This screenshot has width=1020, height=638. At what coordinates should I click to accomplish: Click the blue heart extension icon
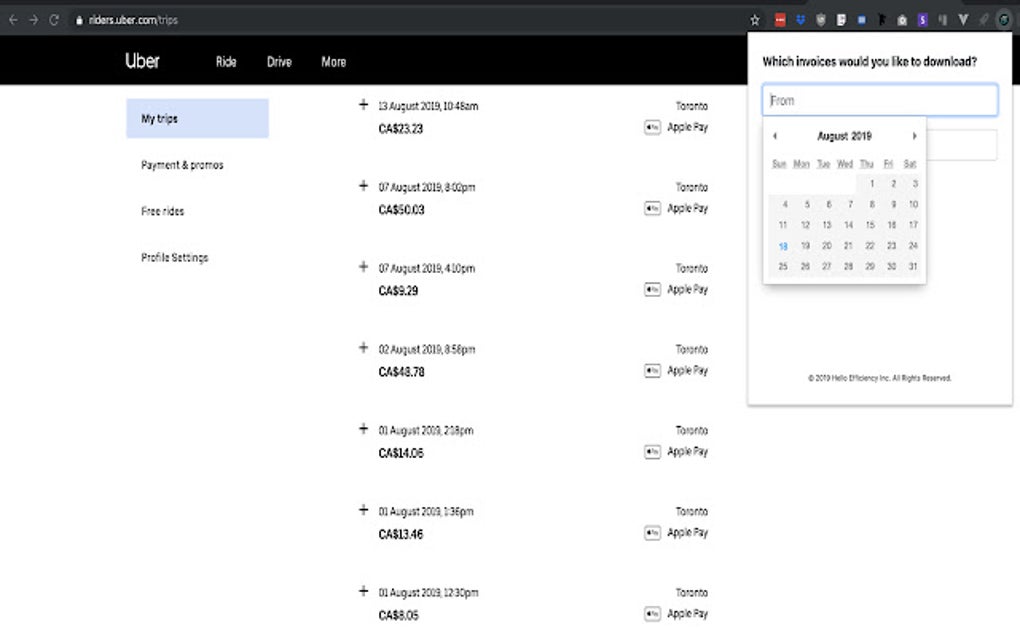point(800,19)
